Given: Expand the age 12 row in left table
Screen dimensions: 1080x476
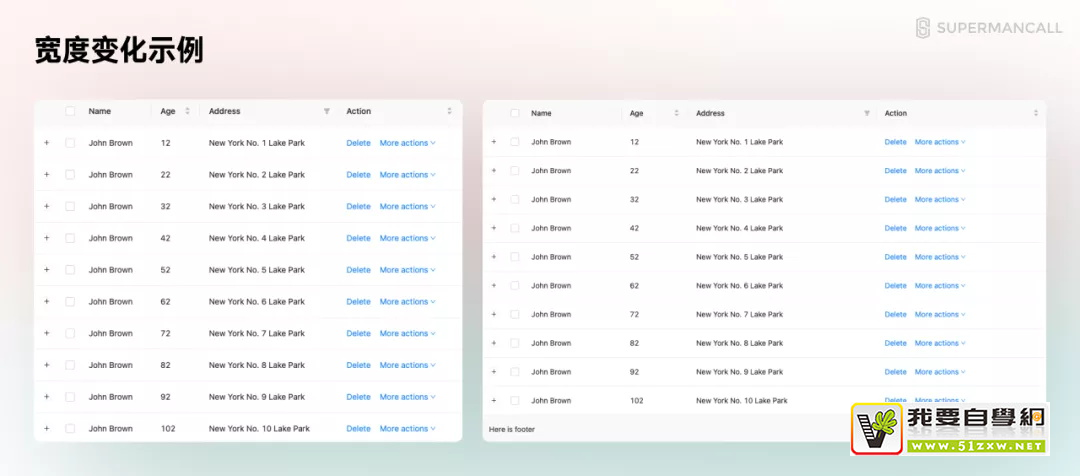Looking at the screenshot, I should (x=46, y=143).
